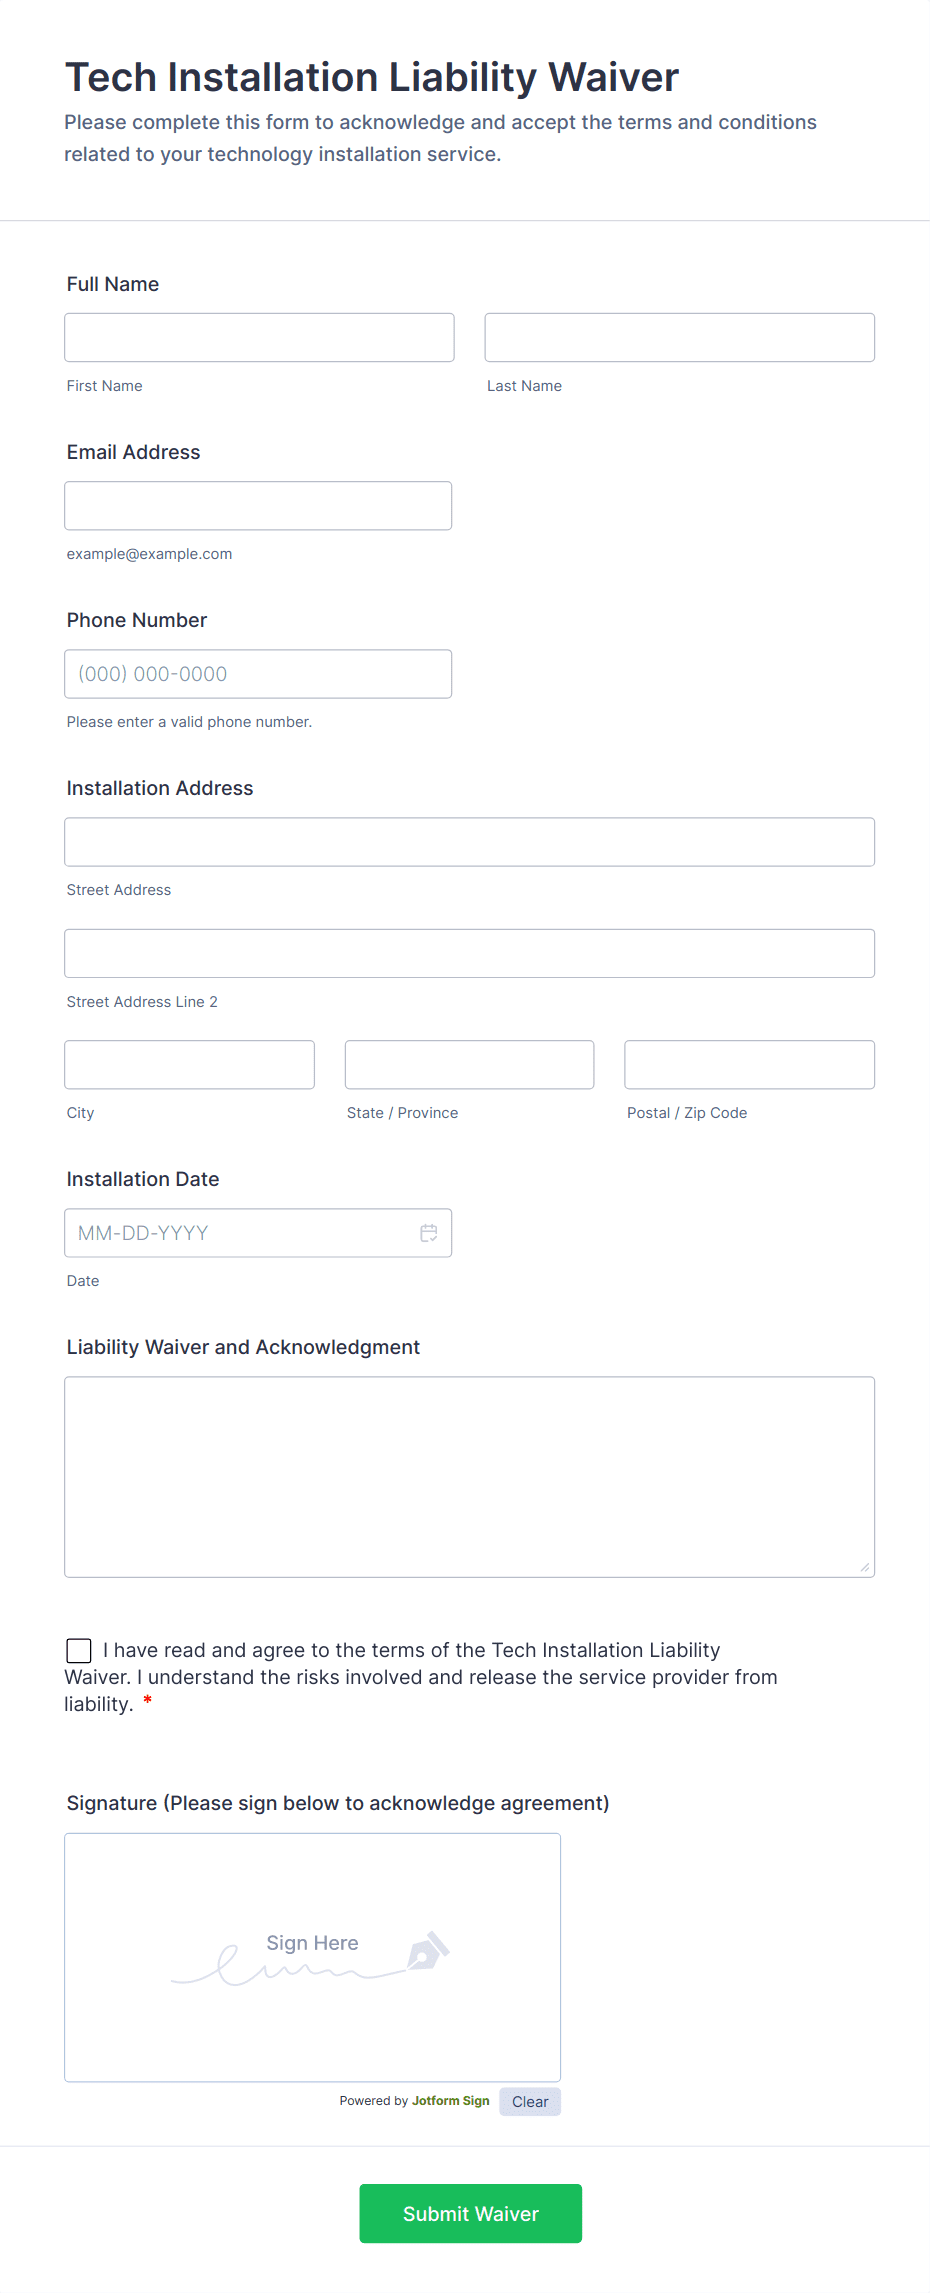930x2293 pixels.
Task: Click the First Name input field
Action: (258, 337)
